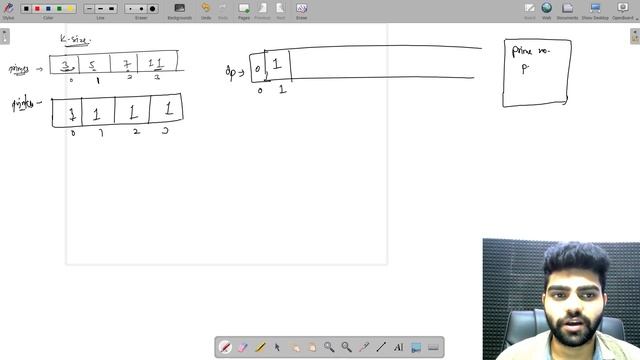Choose the thin line width
640x360 pixels.
[89, 9]
